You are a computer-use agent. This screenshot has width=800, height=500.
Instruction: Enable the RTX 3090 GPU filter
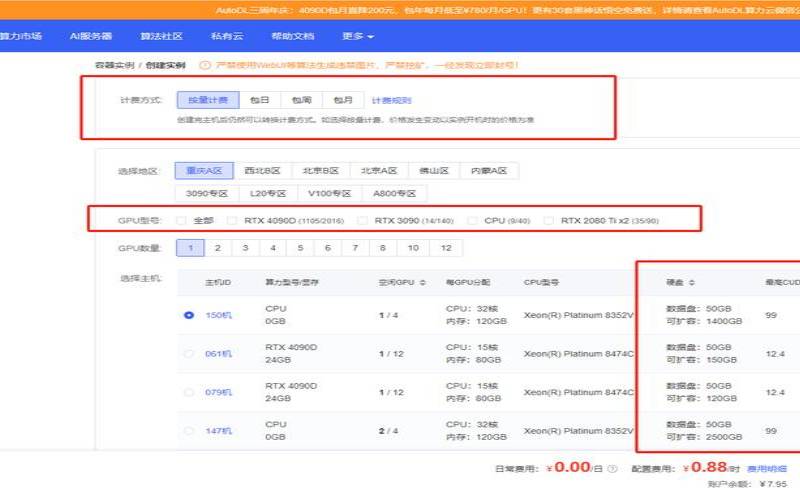tap(363, 220)
